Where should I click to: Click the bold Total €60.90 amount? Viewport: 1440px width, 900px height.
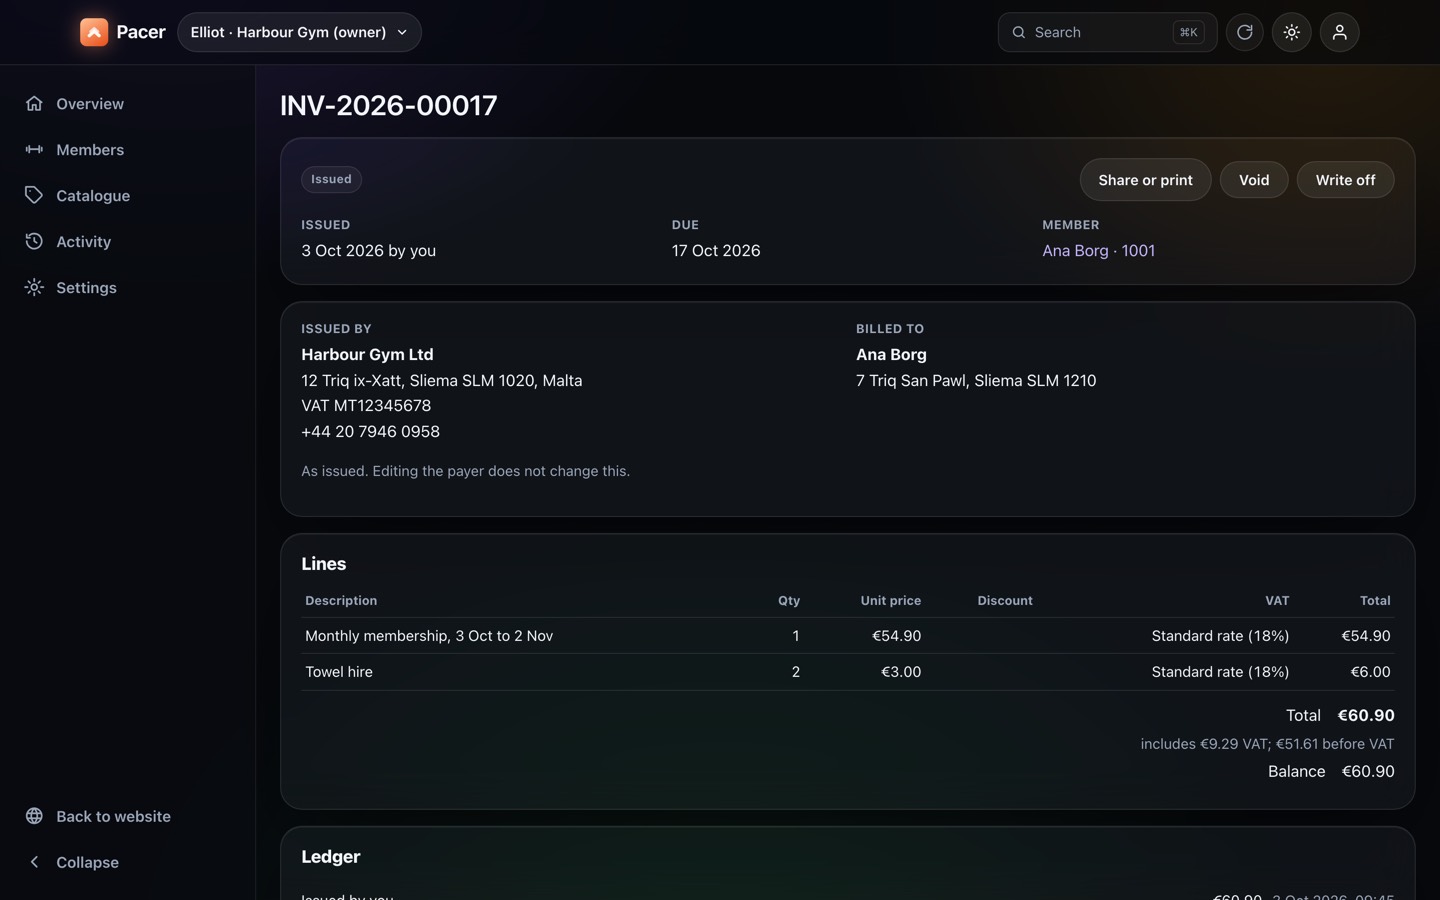(x=1366, y=716)
